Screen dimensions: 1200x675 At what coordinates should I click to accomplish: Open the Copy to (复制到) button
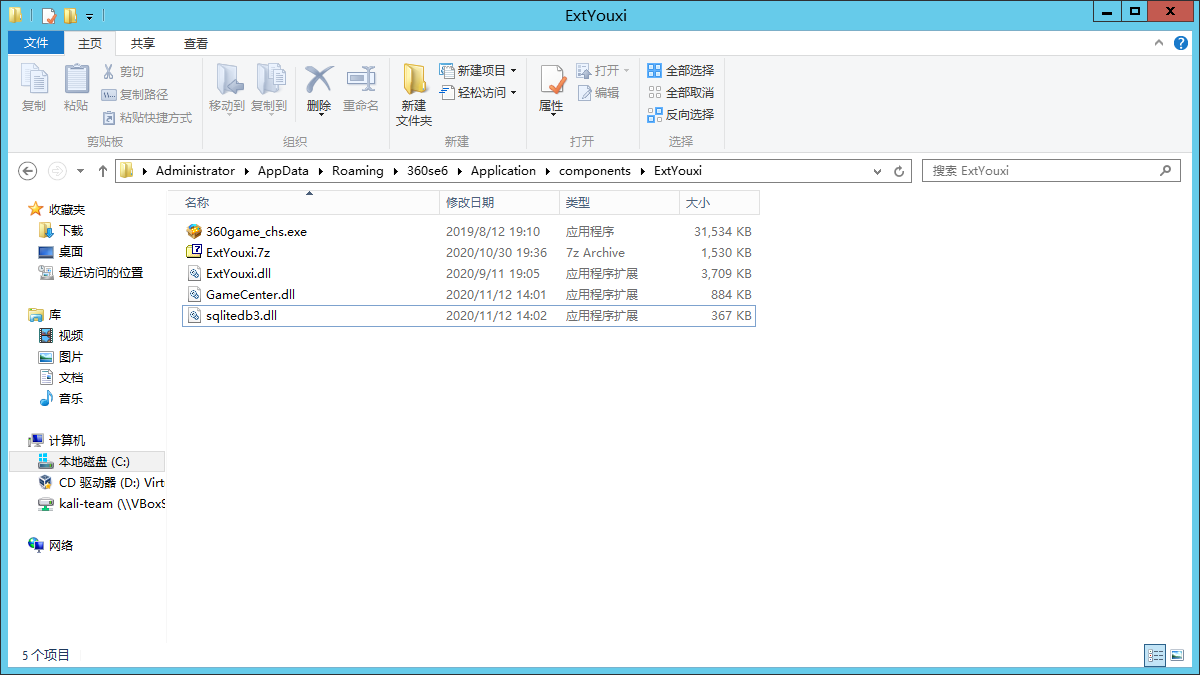(269, 88)
